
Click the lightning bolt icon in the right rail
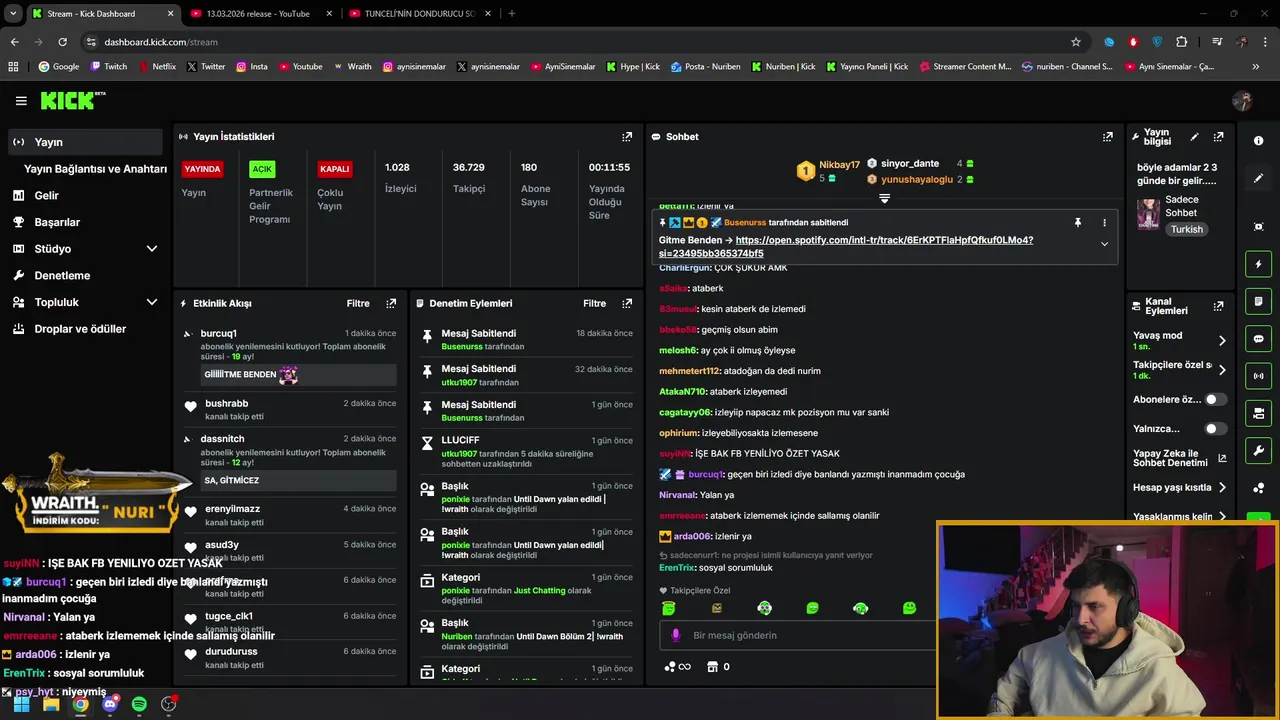1259,264
